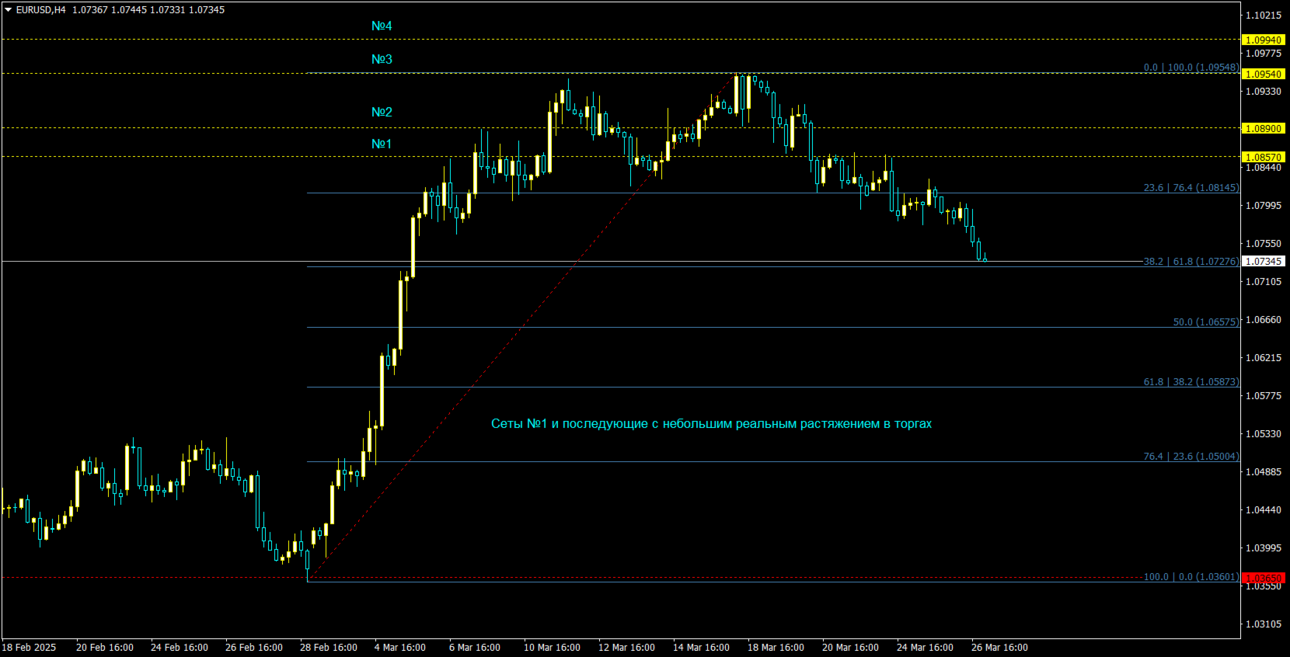This screenshot has width=1290, height=657.
Task: Click 1.06660 on the price axis
Action: 1264,320
